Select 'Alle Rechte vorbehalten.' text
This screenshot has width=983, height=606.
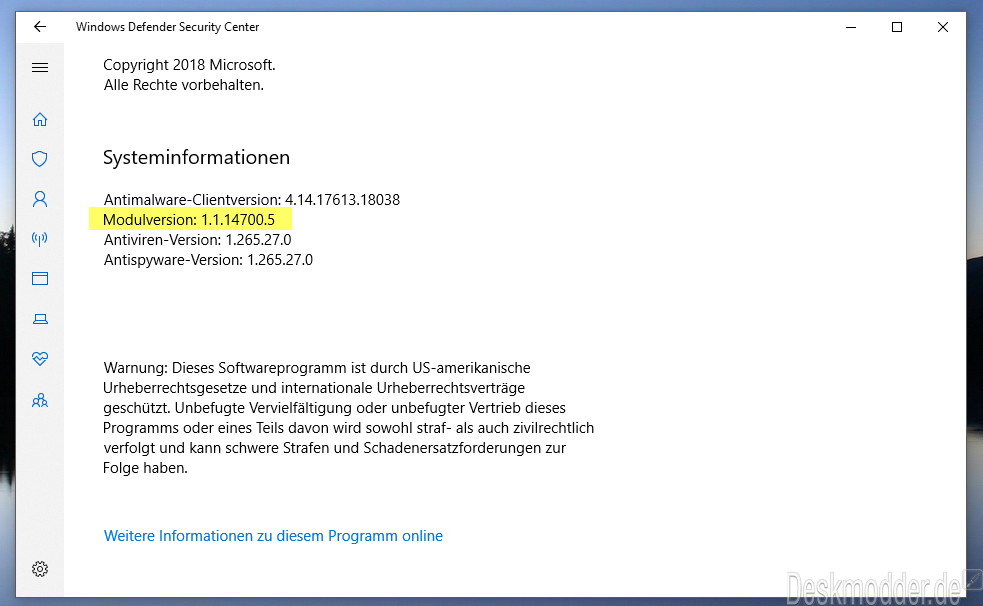(x=184, y=85)
